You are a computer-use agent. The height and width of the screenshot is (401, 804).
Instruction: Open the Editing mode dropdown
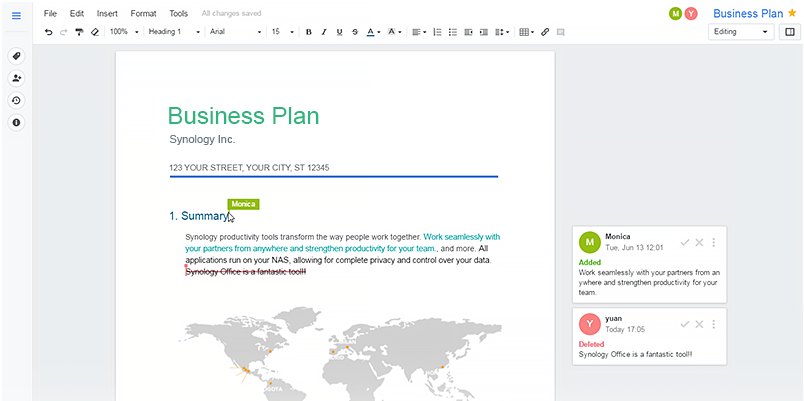[741, 32]
